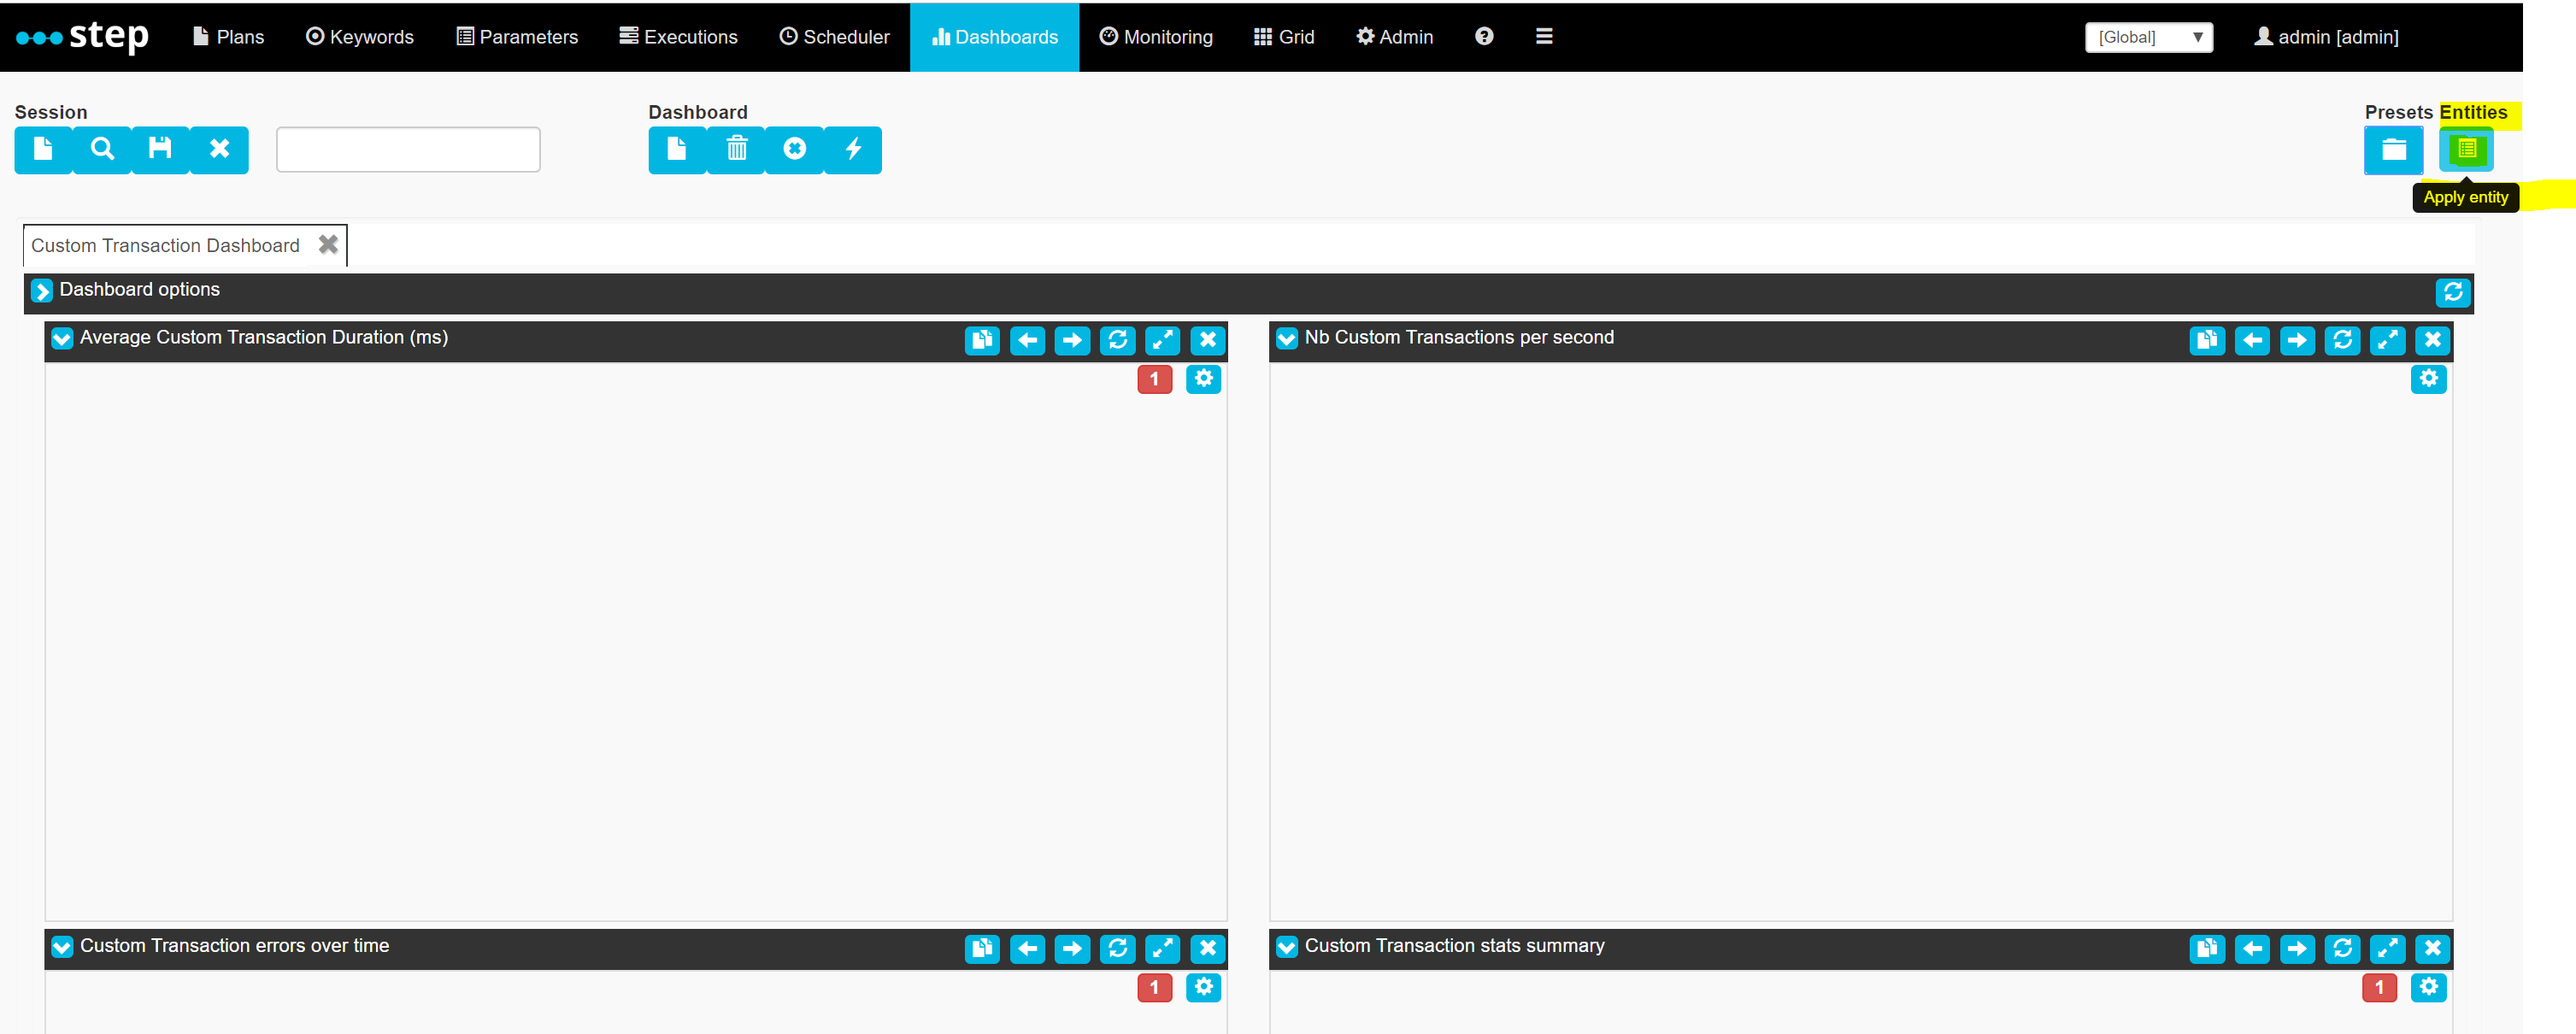Collapse Custom Transaction errors over time panel
Screen dimensions: 2576x1034
62,947
